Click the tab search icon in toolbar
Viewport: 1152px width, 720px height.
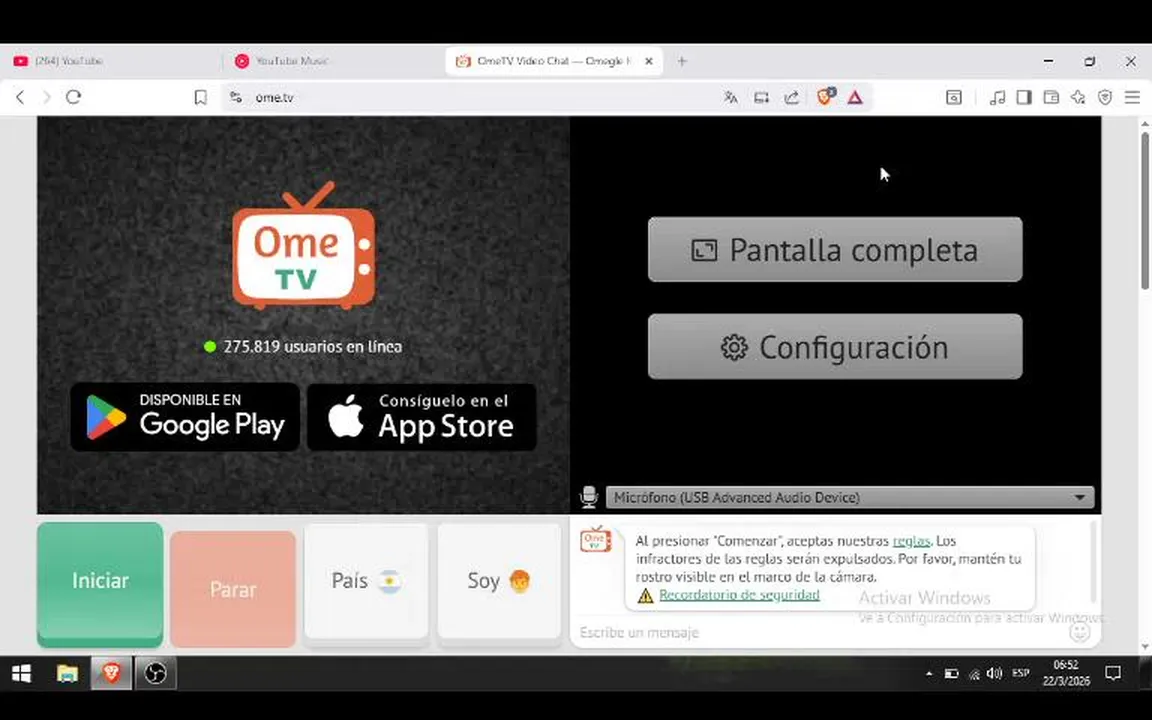pyautogui.click(x=954, y=97)
